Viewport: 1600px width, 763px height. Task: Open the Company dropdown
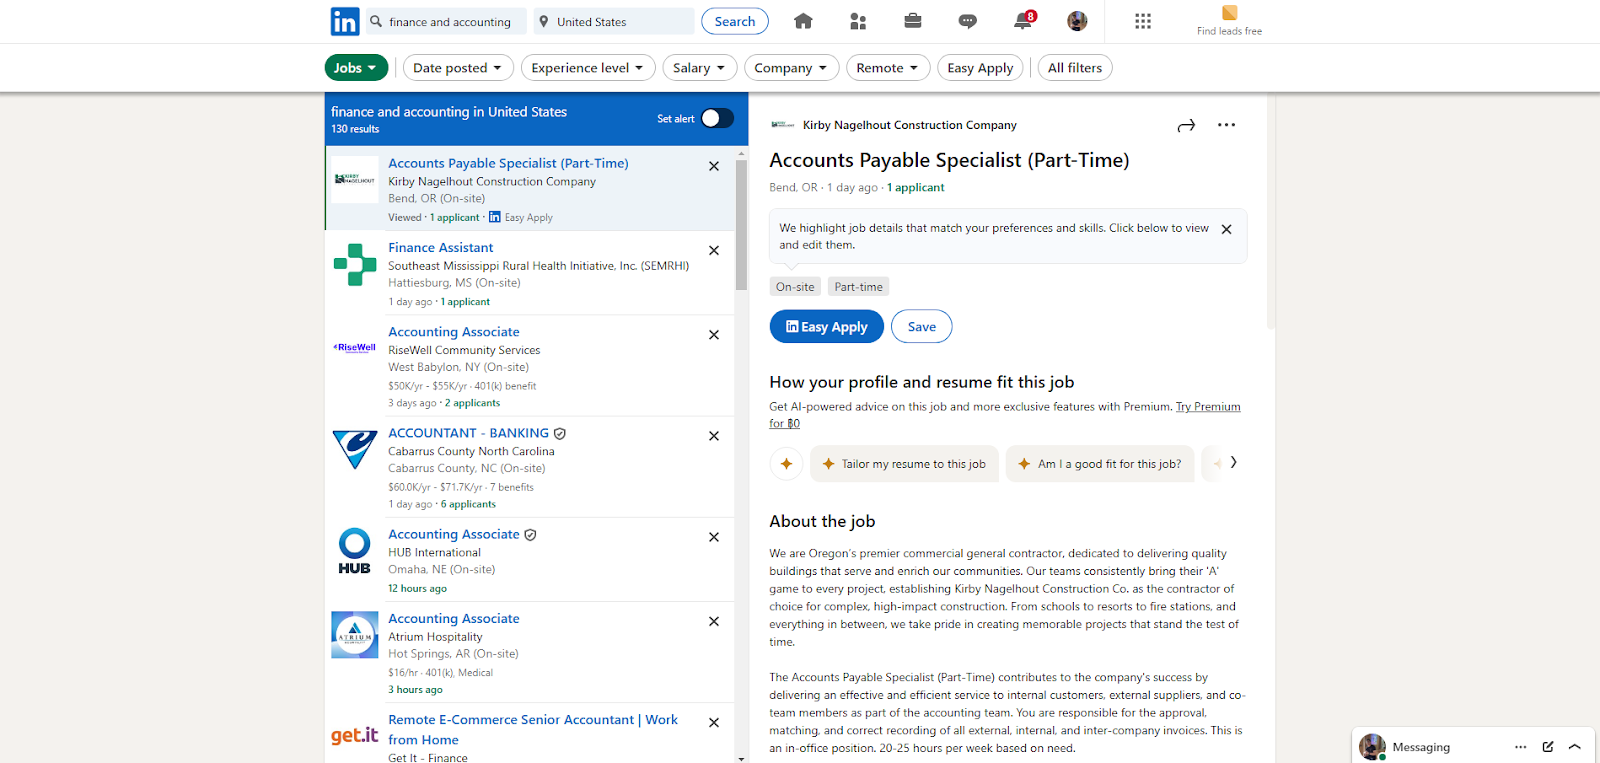pos(792,68)
